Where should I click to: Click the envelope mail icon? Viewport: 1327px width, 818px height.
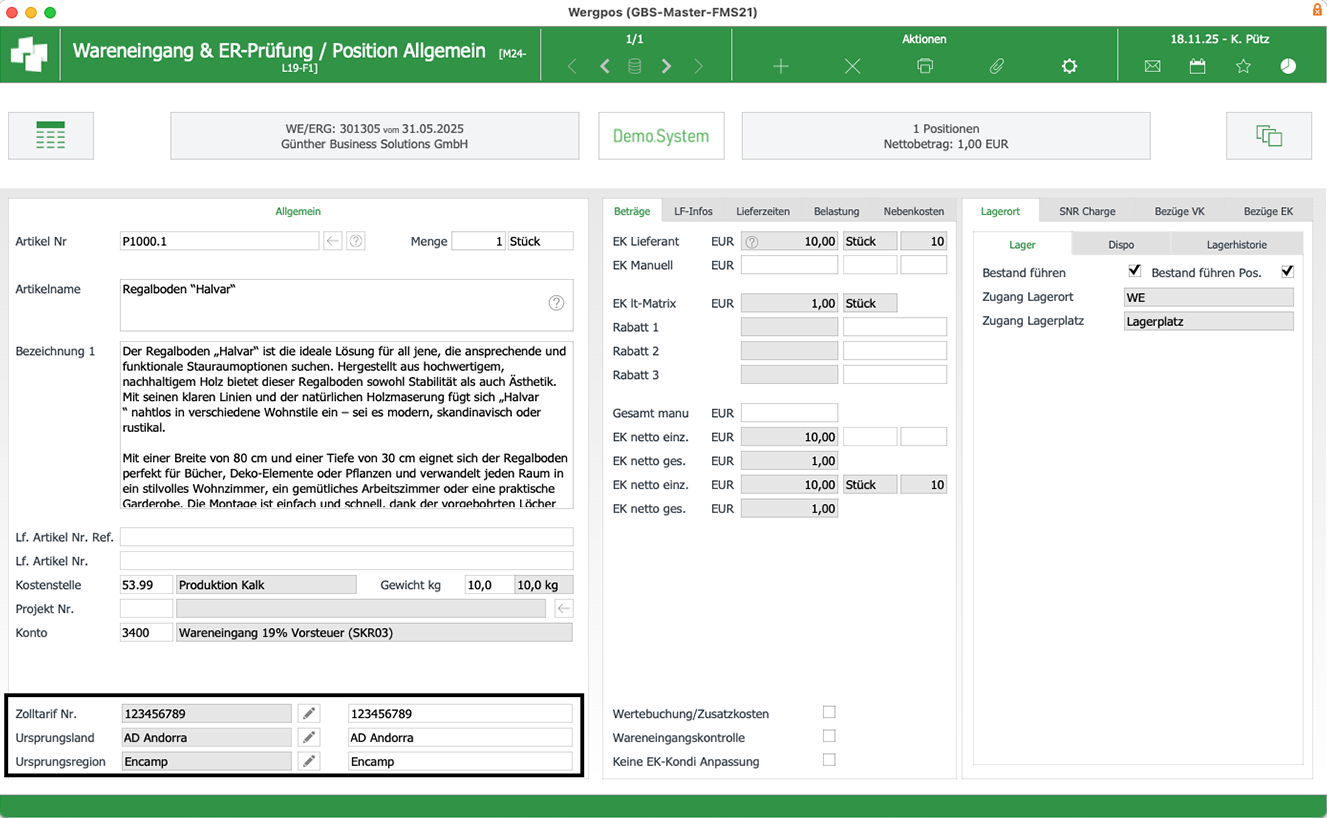[x=1152, y=66]
